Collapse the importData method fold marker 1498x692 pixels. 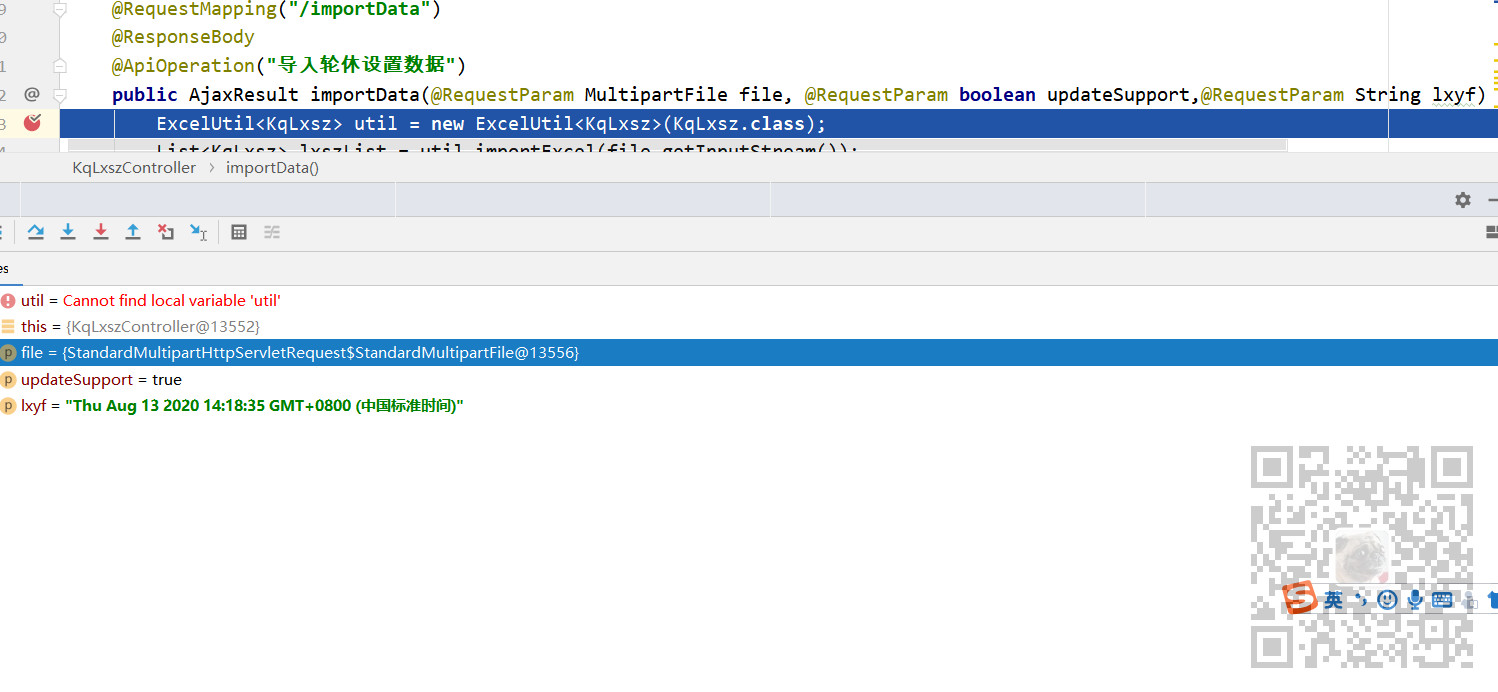pos(60,95)
